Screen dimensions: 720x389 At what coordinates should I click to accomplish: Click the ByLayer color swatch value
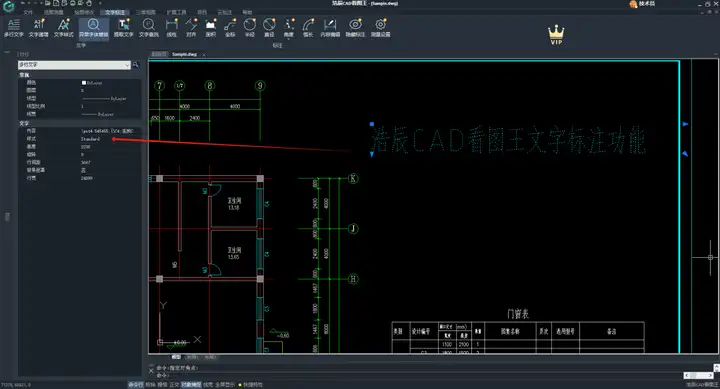92,83
